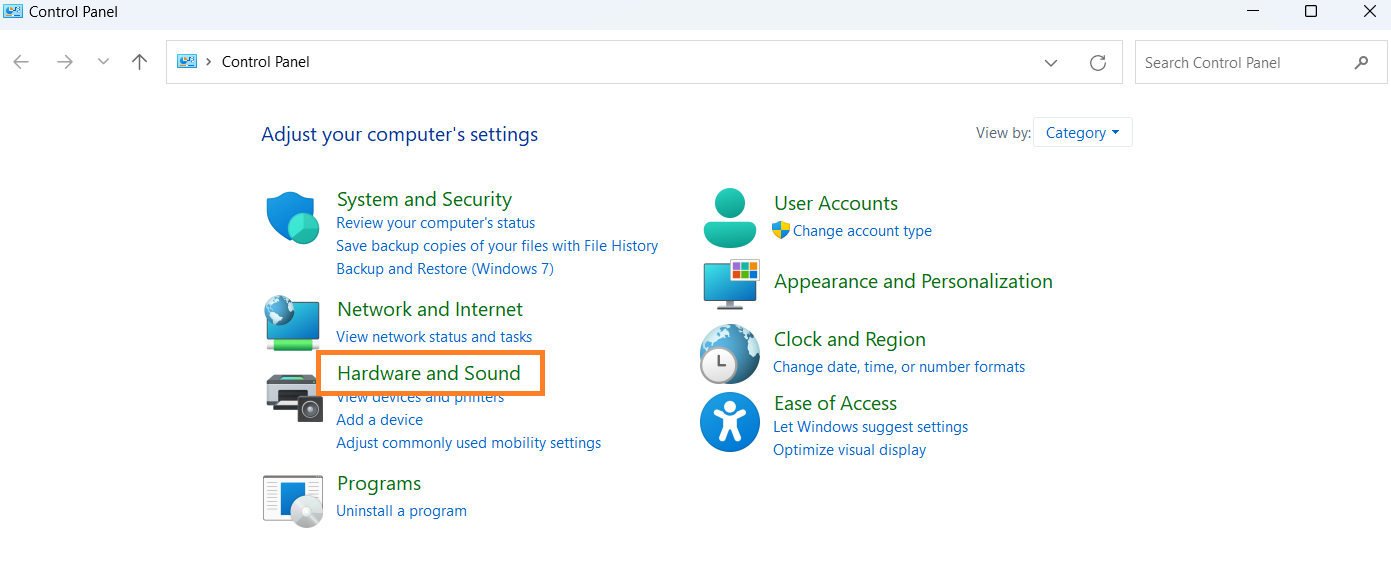
Task: Click the Control Panel breadcrumb
Action: click(x=266, y=62)
